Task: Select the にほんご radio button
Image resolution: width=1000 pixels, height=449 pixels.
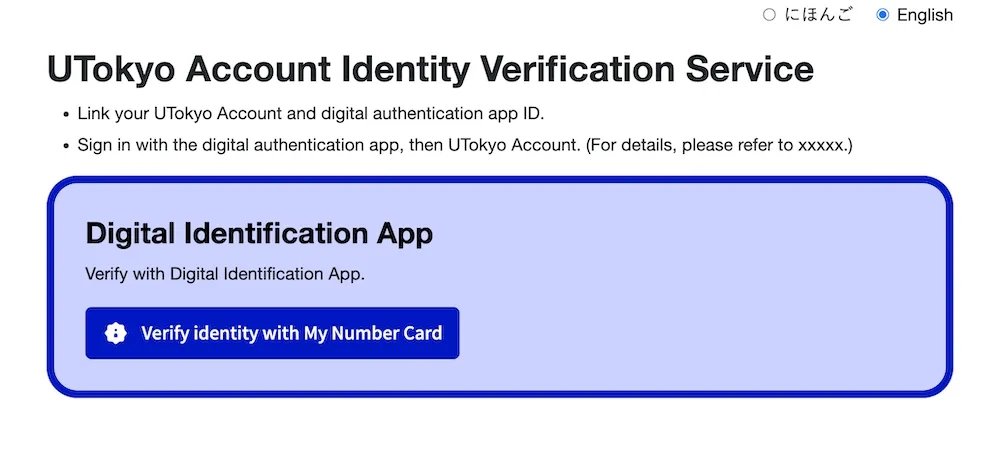Action: 769,15
